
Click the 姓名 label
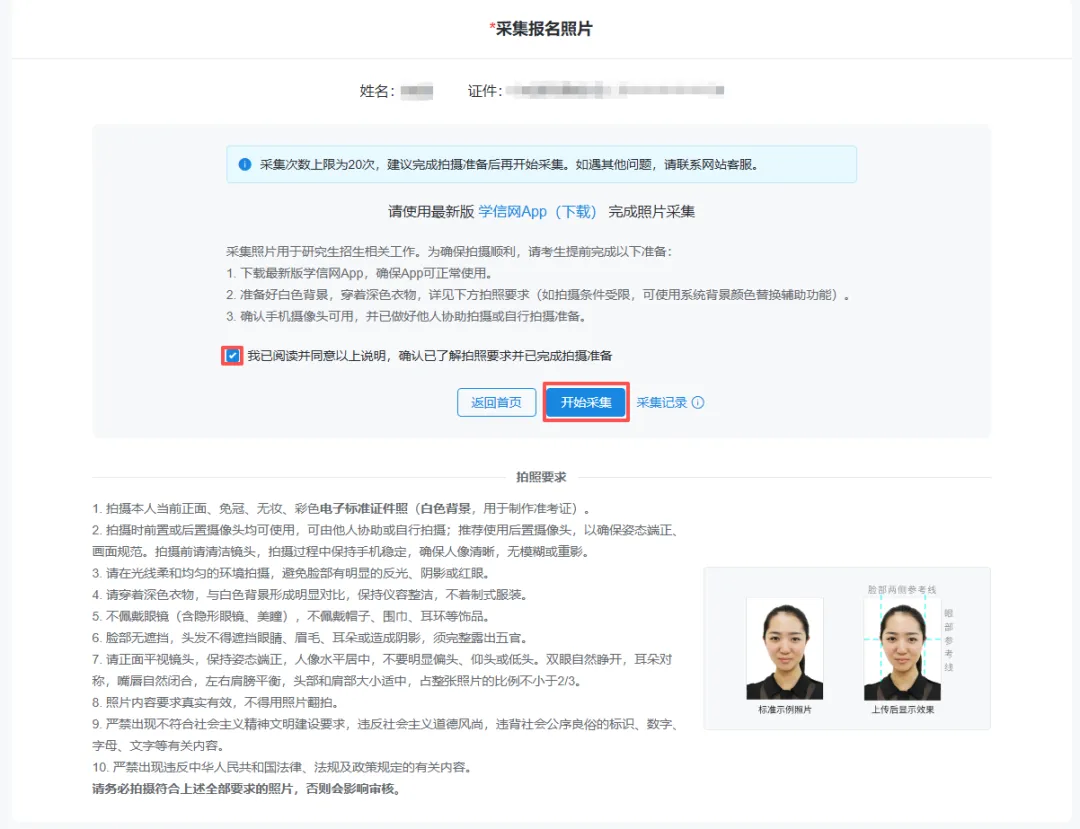[377, 91]
